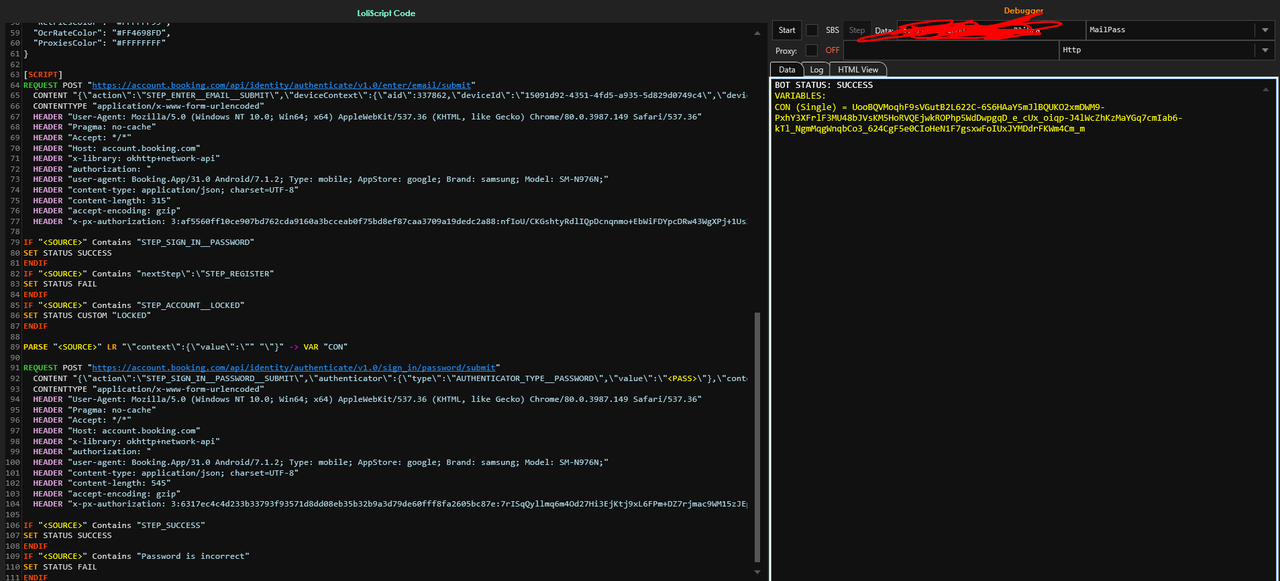Viewport: 1280px width, 581px height.
Task: Click the line containing "STEP_ACCOUNT__LOCKED" condition
Action: (x=133, y=305)
